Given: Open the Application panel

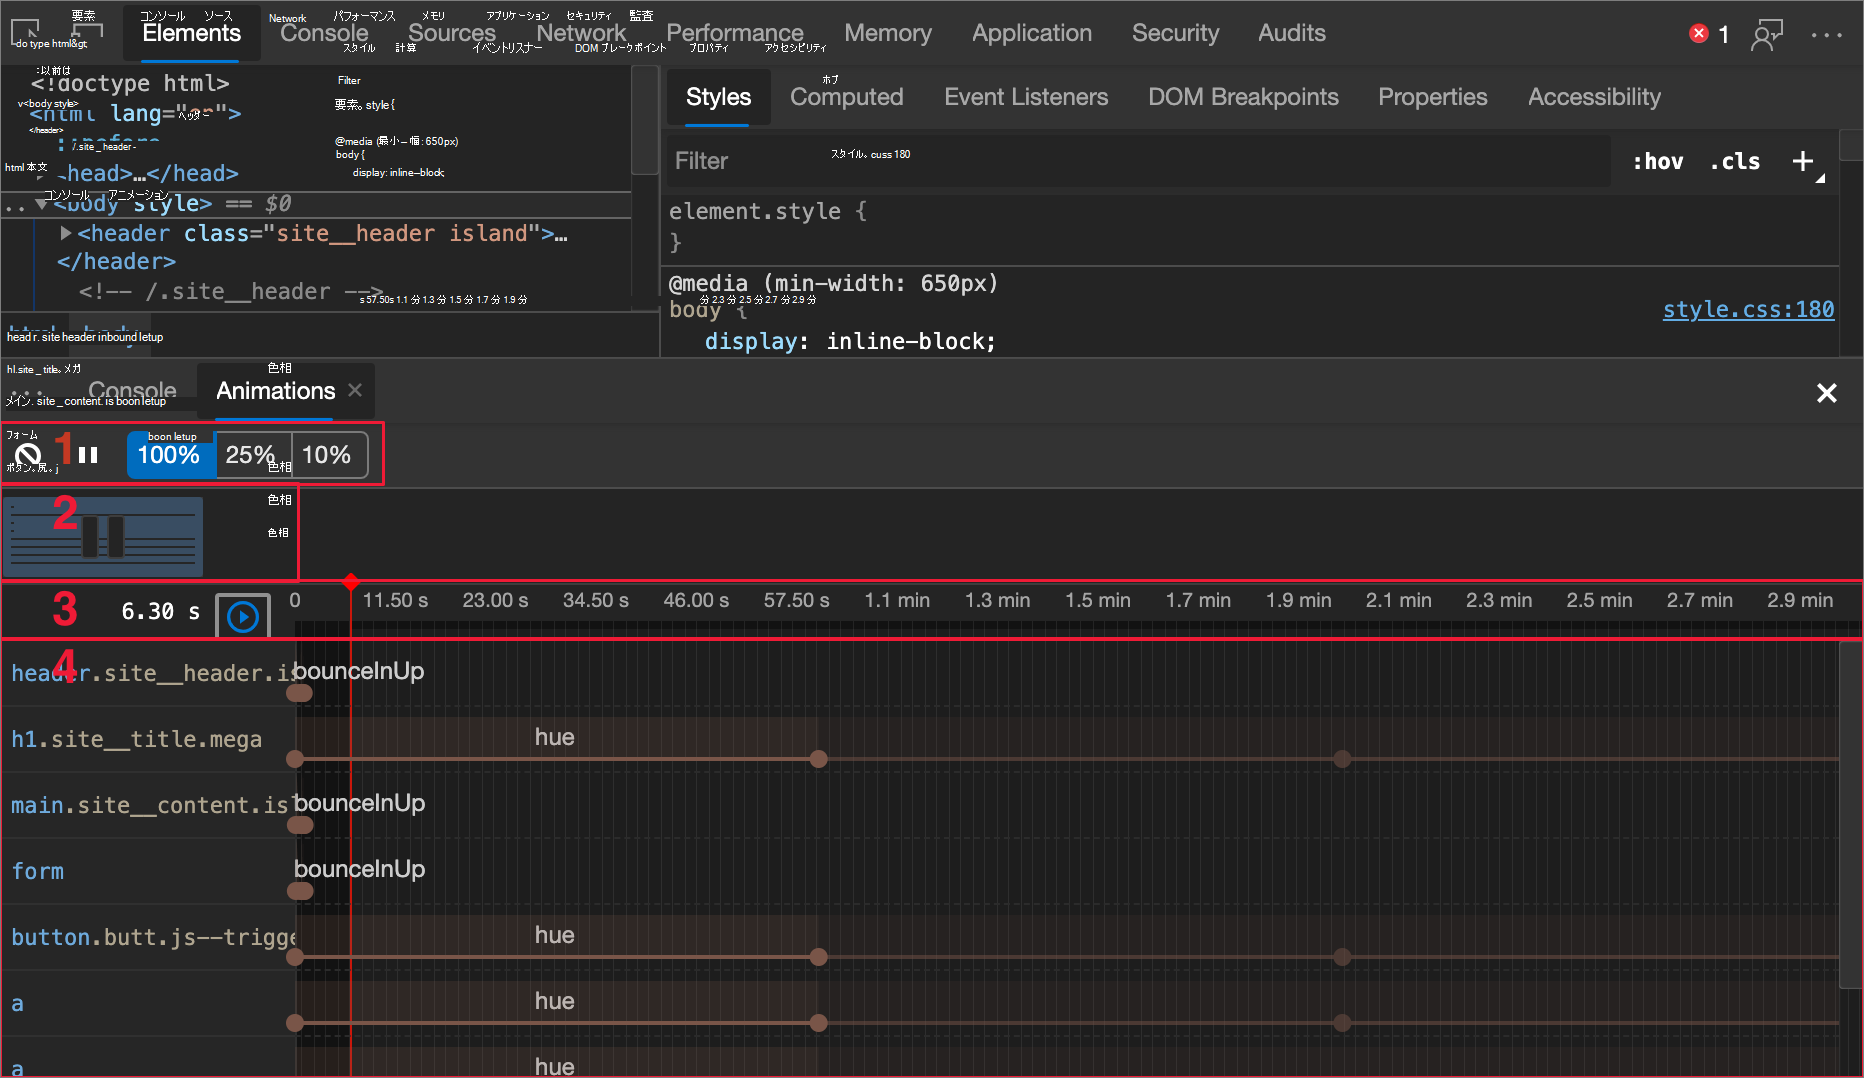Looking at the screenshot, I should 1032,33.
